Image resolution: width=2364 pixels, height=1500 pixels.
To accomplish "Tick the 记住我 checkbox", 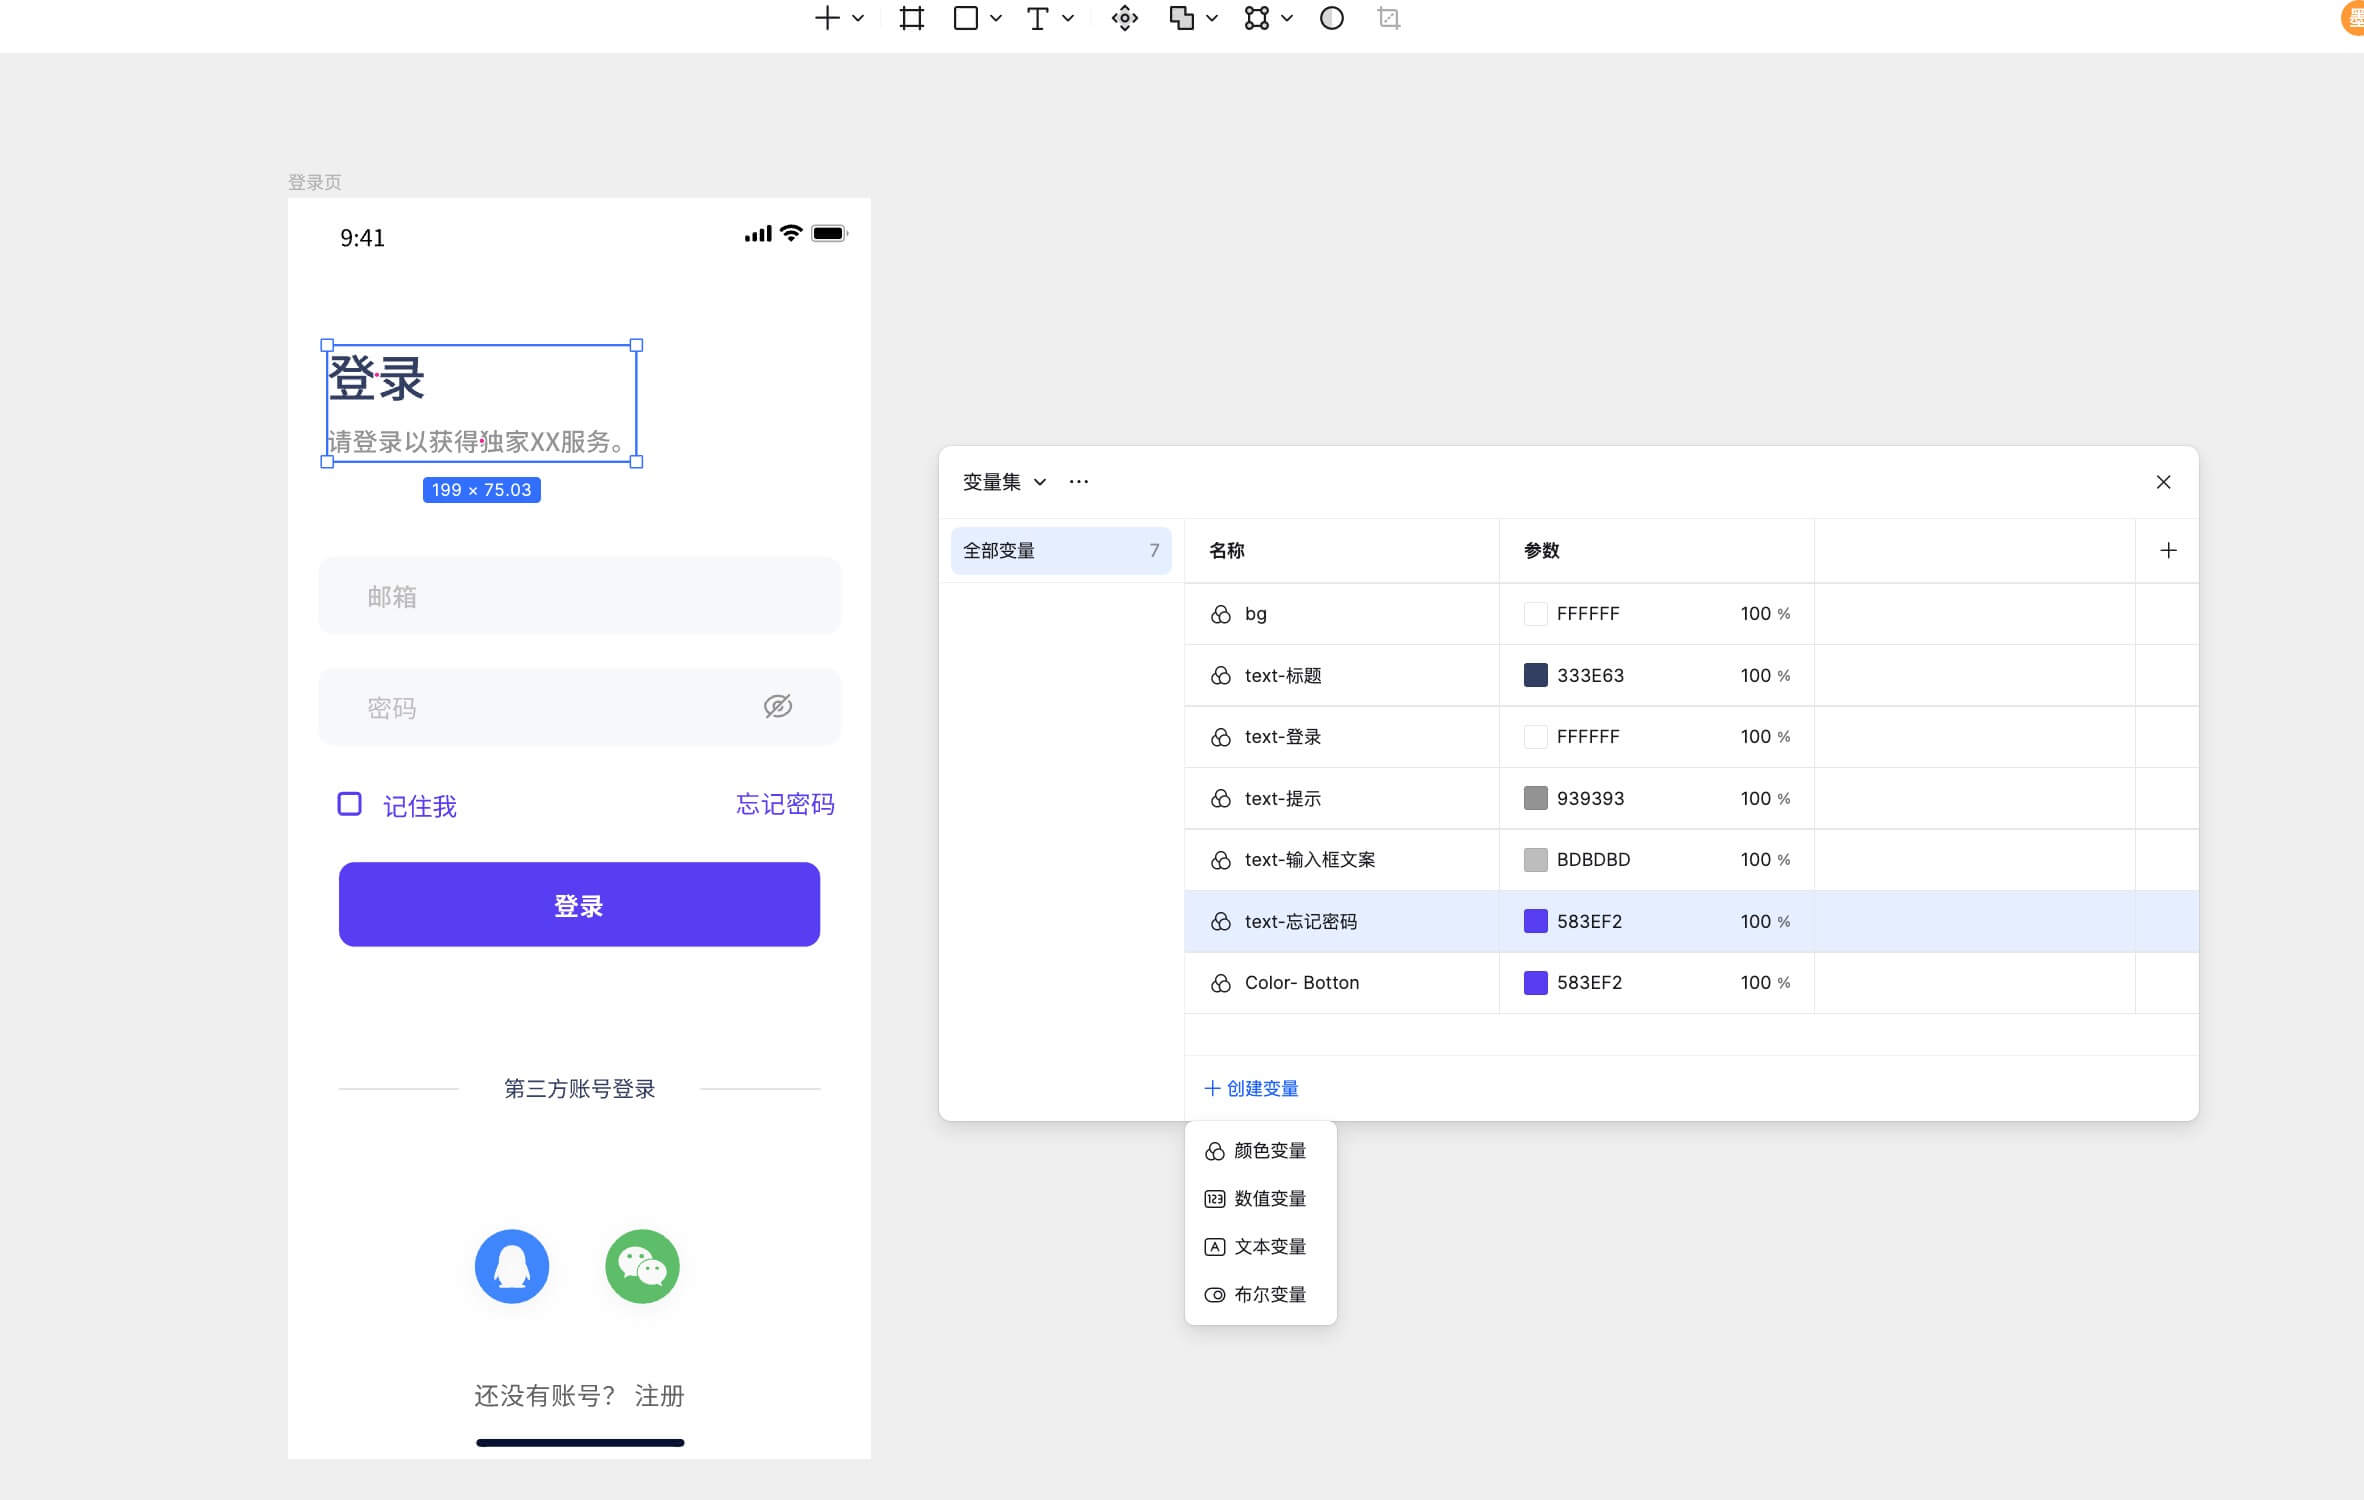I will pos(348,804).
